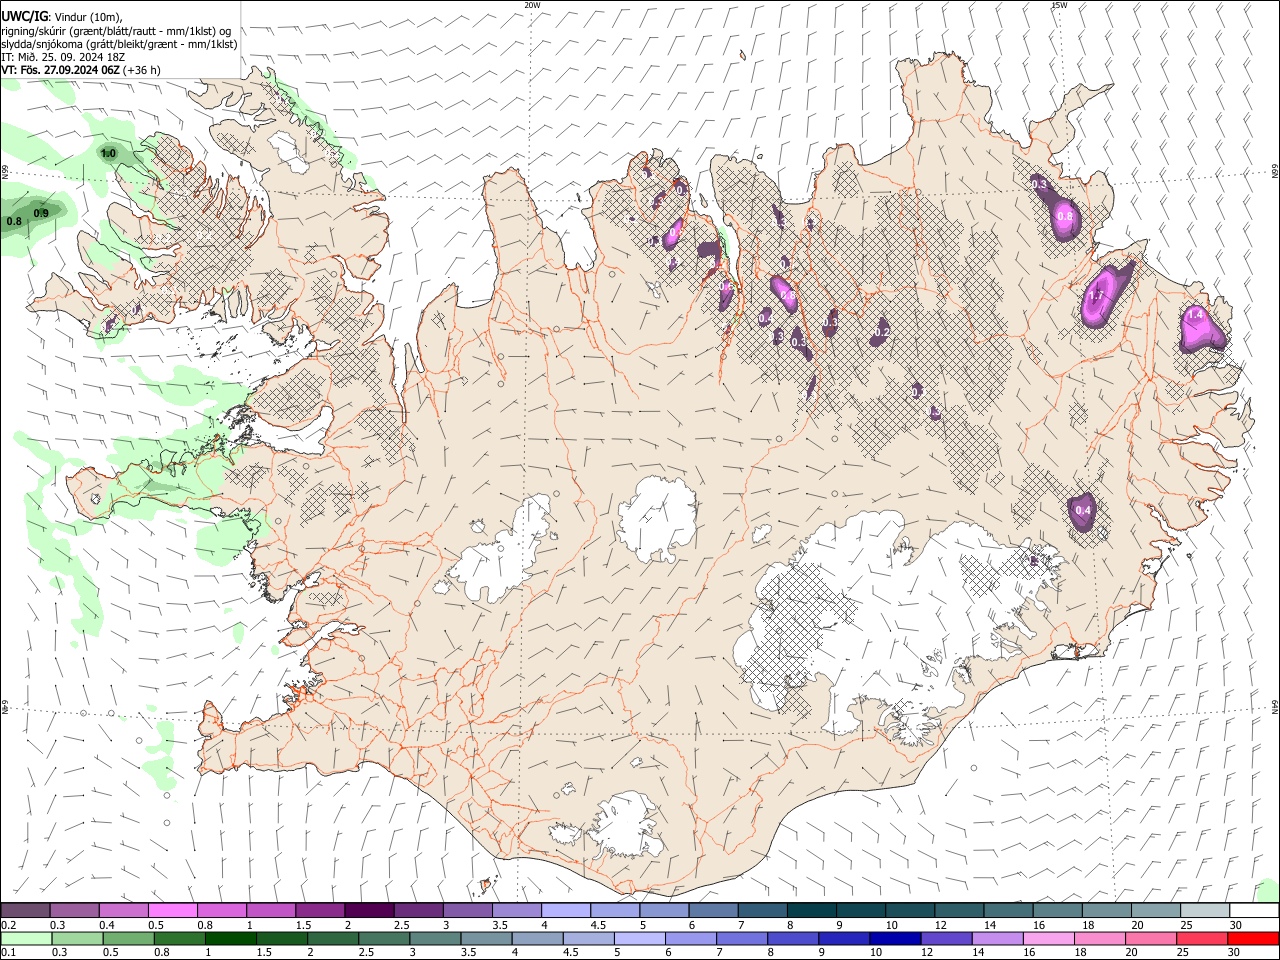The image size is (1280, 960).
Task: Select the IT: Mið. 25. 09. 2024 18Z line
Action: tap(63, 57)
